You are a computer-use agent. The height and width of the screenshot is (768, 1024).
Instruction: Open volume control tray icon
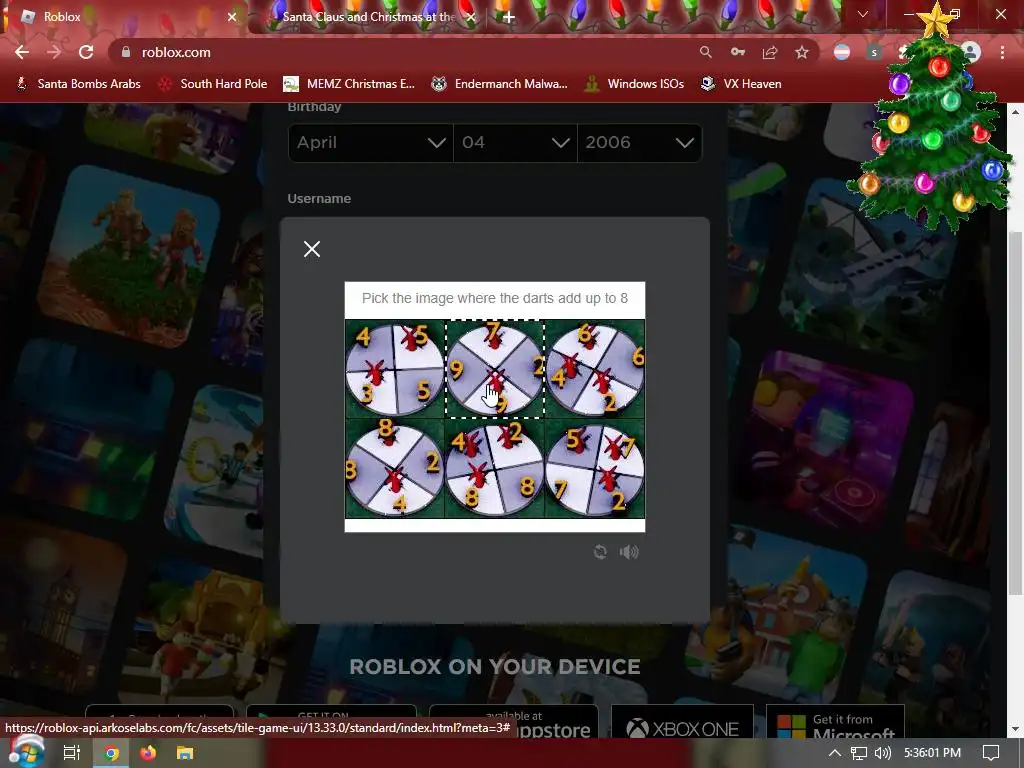point(883,753)
